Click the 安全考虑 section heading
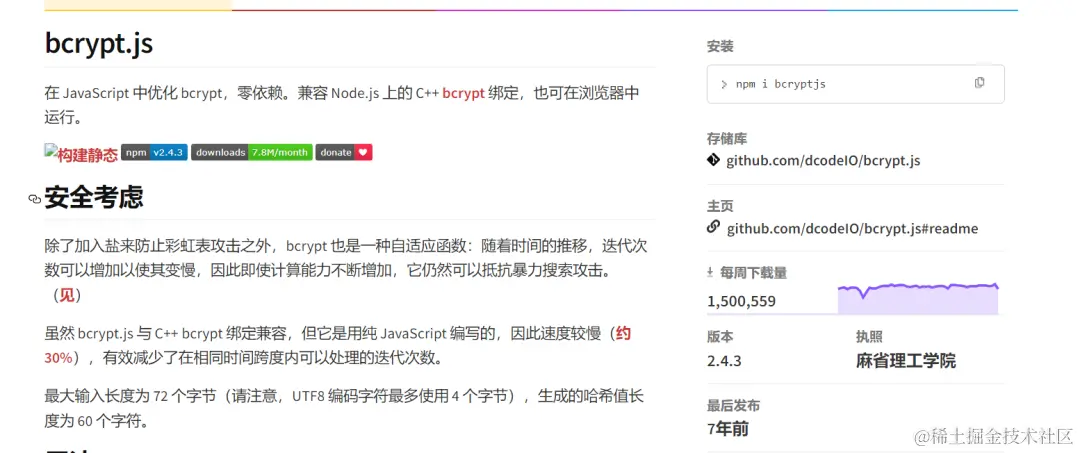 [94, 198]
